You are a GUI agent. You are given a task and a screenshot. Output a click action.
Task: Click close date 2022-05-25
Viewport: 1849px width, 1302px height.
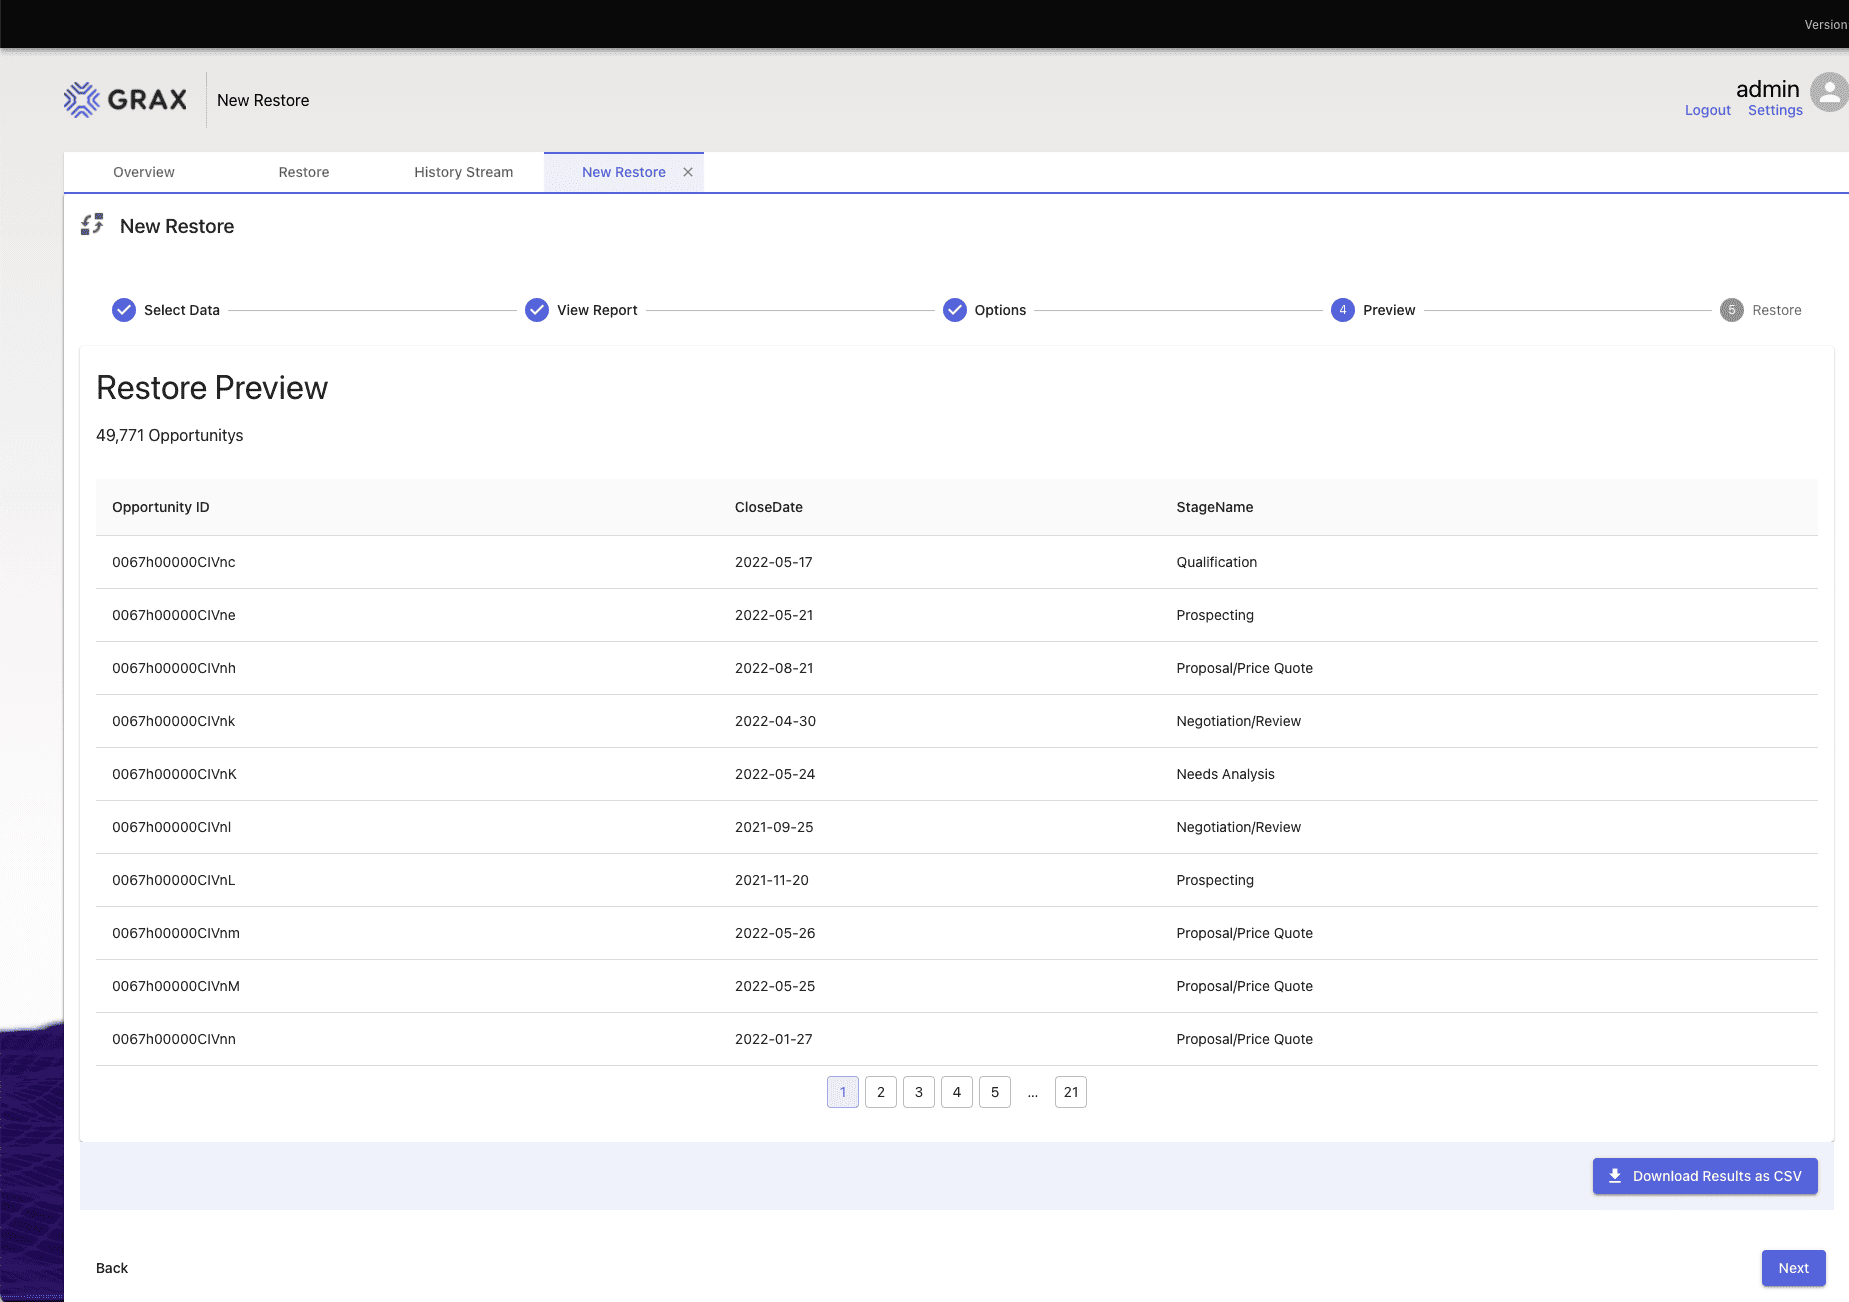click(x=775, y=986)
